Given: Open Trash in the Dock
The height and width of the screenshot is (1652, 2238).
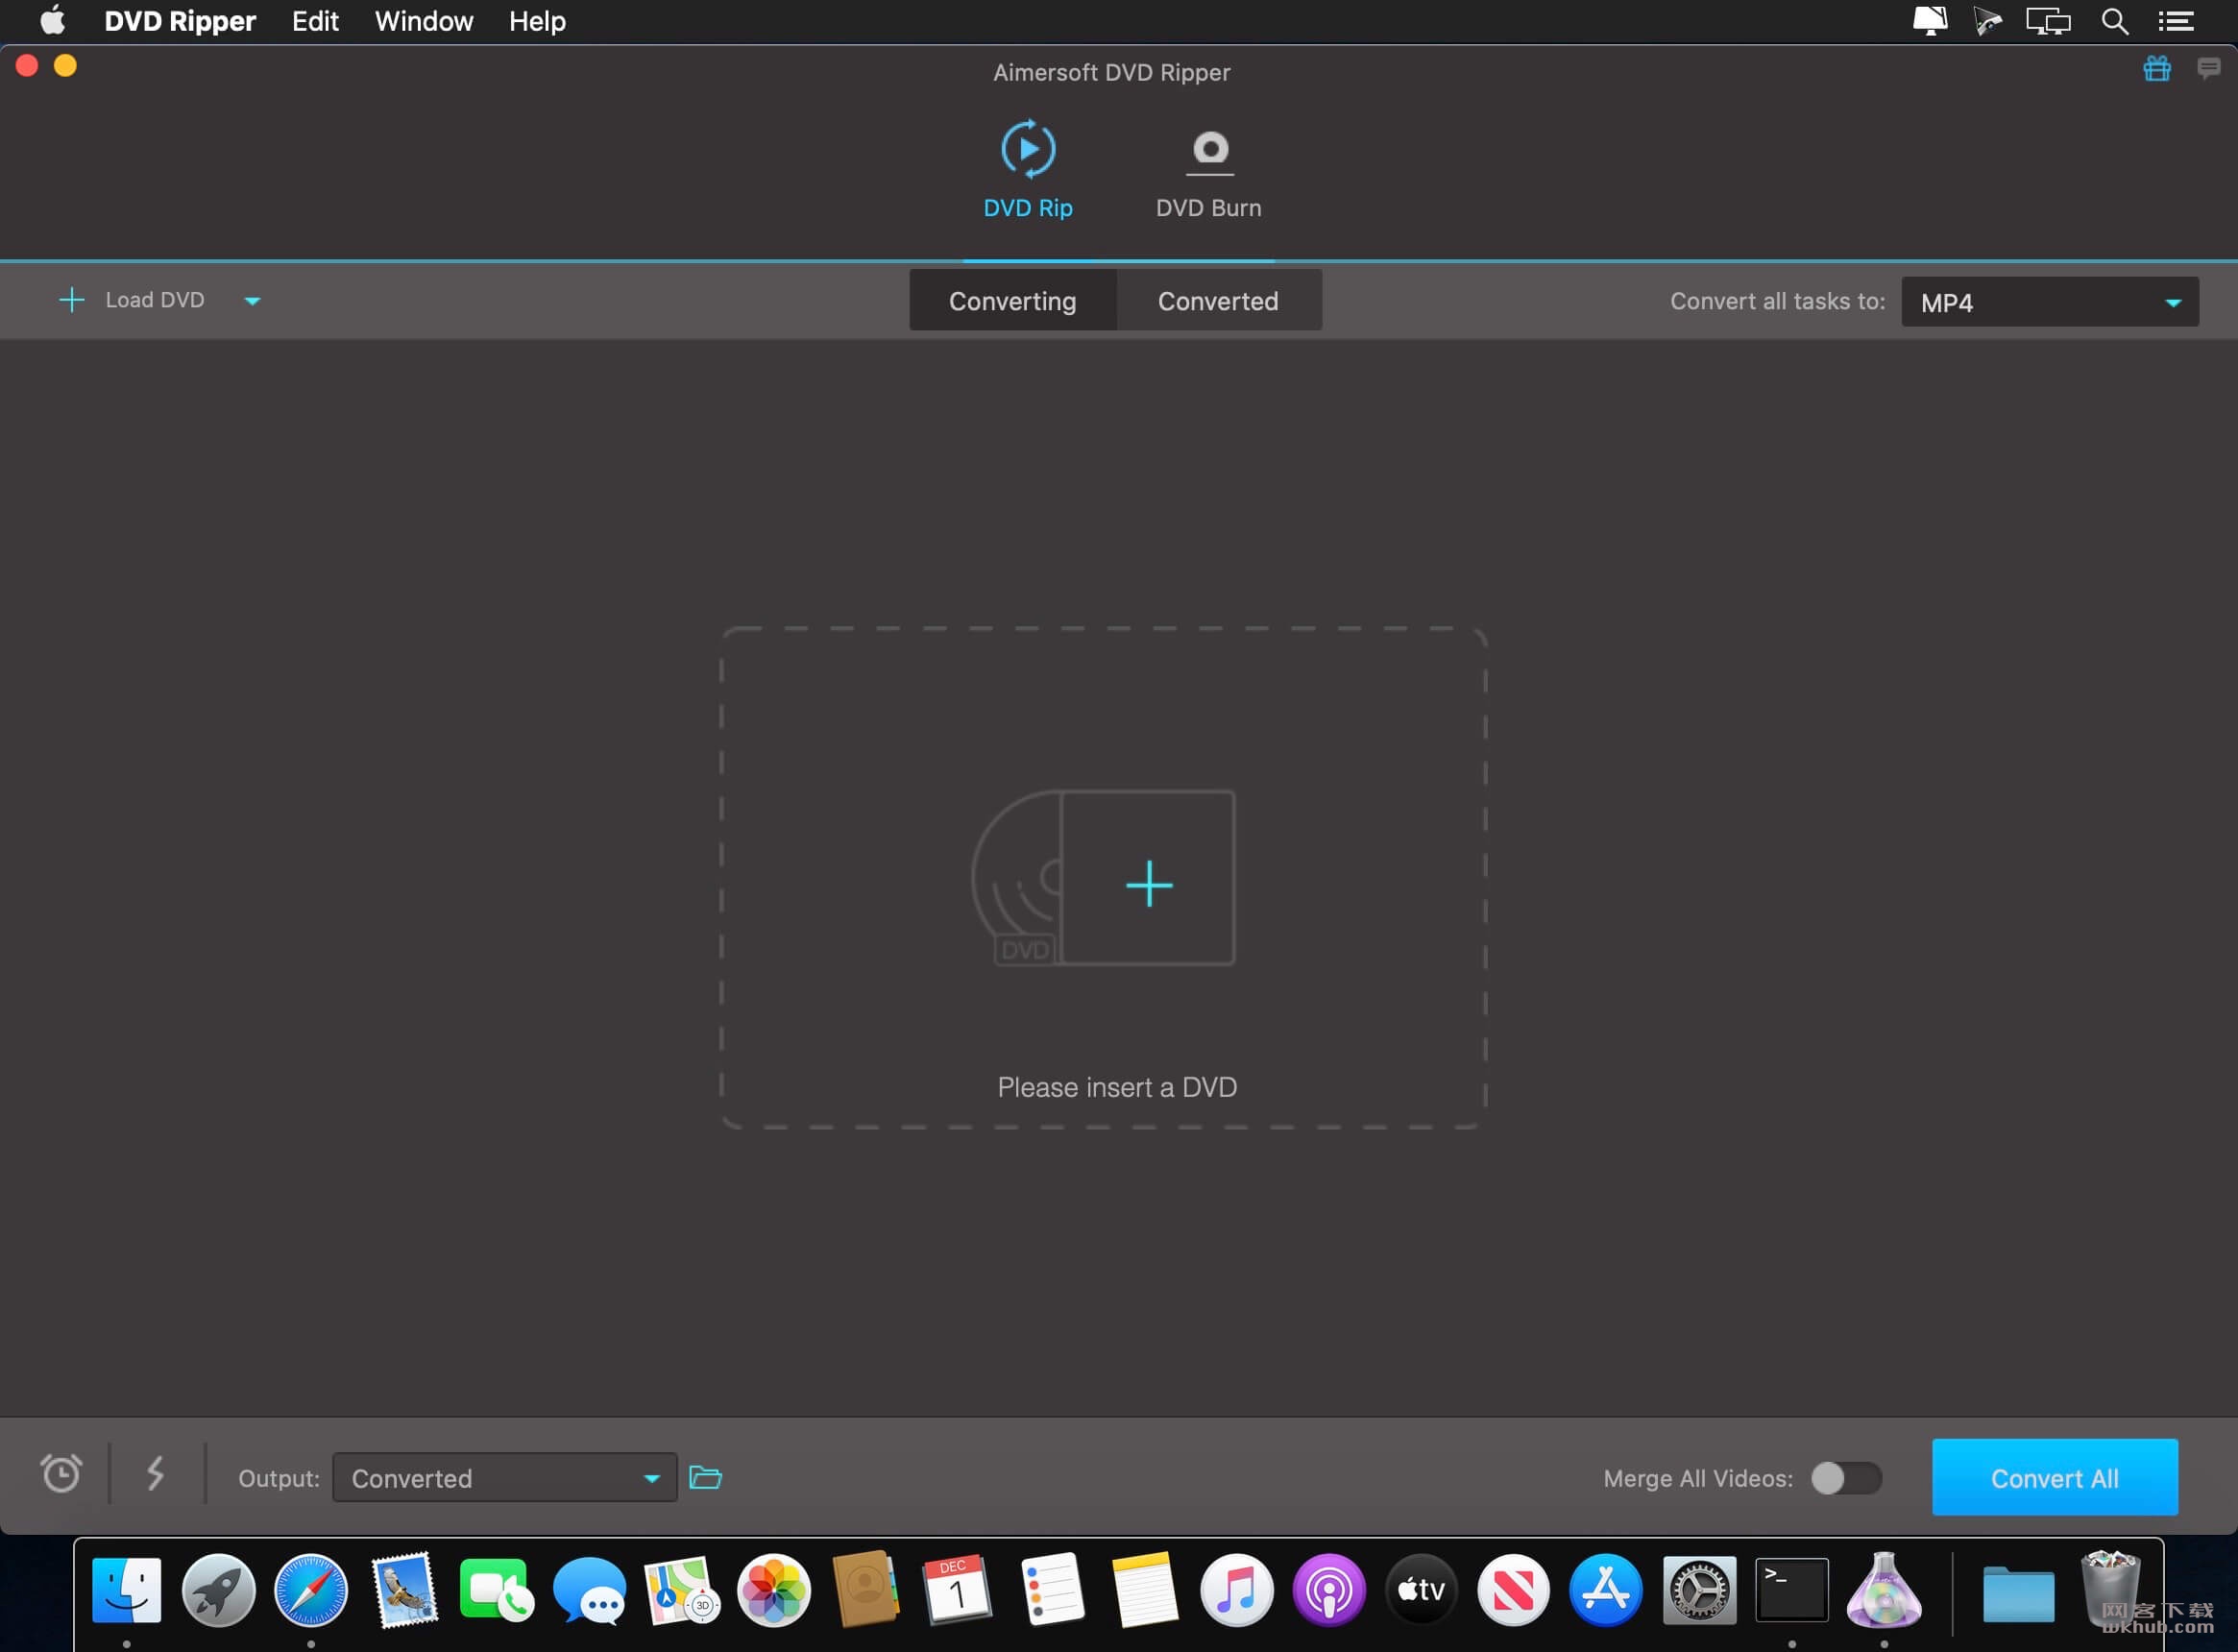Looking at the screenshot, I should pos(2110,1590).
